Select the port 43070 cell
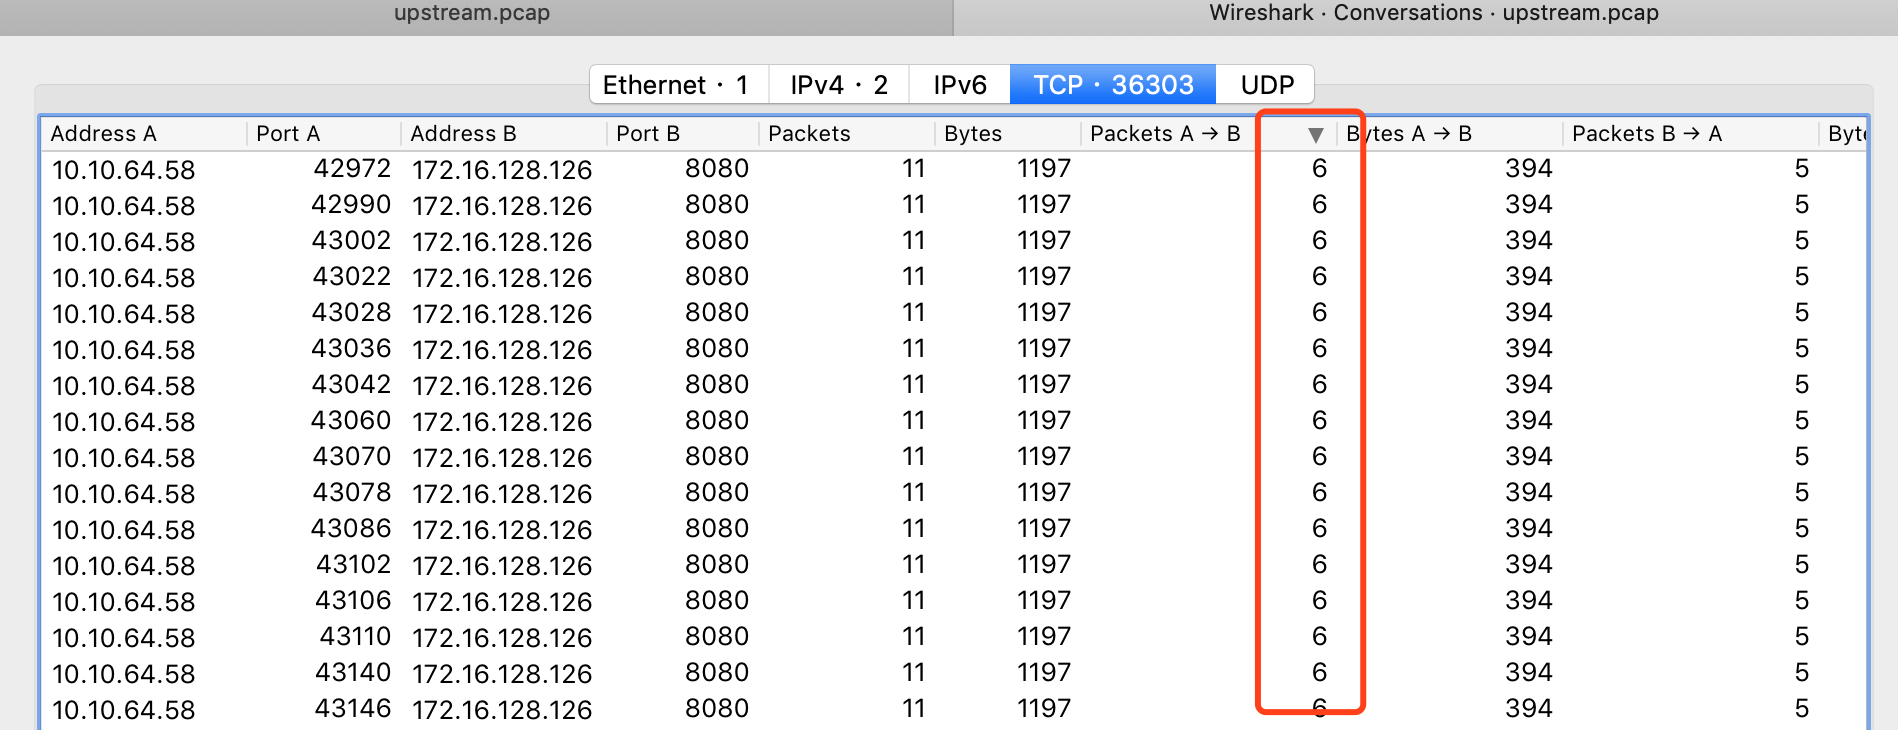The height and width of the screenshot is (730, 1898). pos(351,457)
